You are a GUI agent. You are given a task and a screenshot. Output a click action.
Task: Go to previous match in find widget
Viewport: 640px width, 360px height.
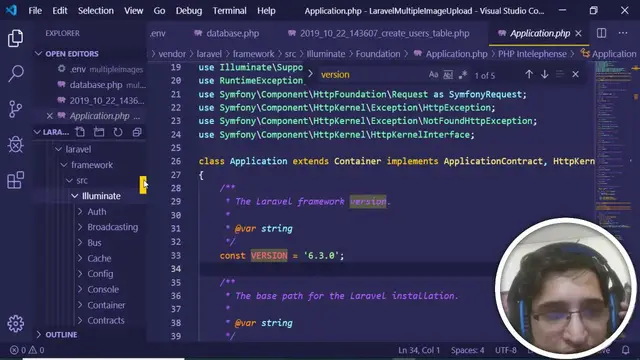point(529,74)
